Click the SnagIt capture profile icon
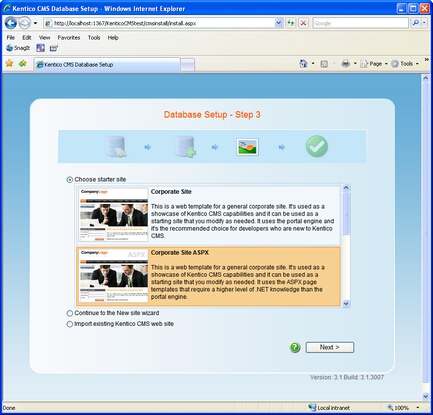 click(53, 48)
